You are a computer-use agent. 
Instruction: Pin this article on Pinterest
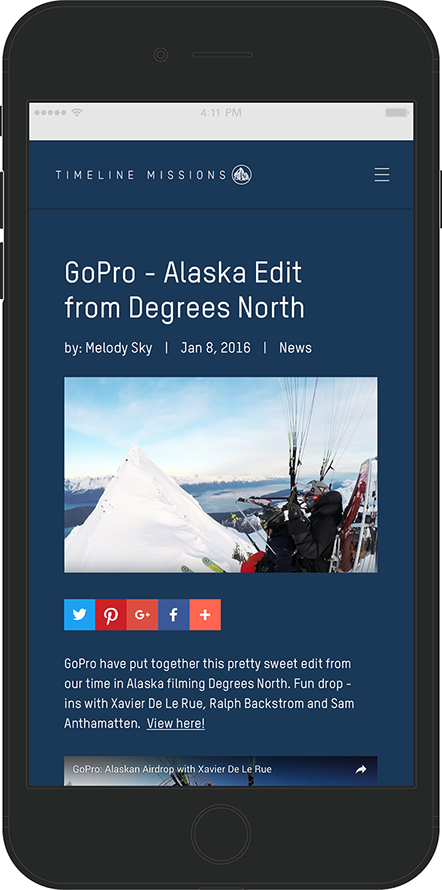click(x=111, y=615)
